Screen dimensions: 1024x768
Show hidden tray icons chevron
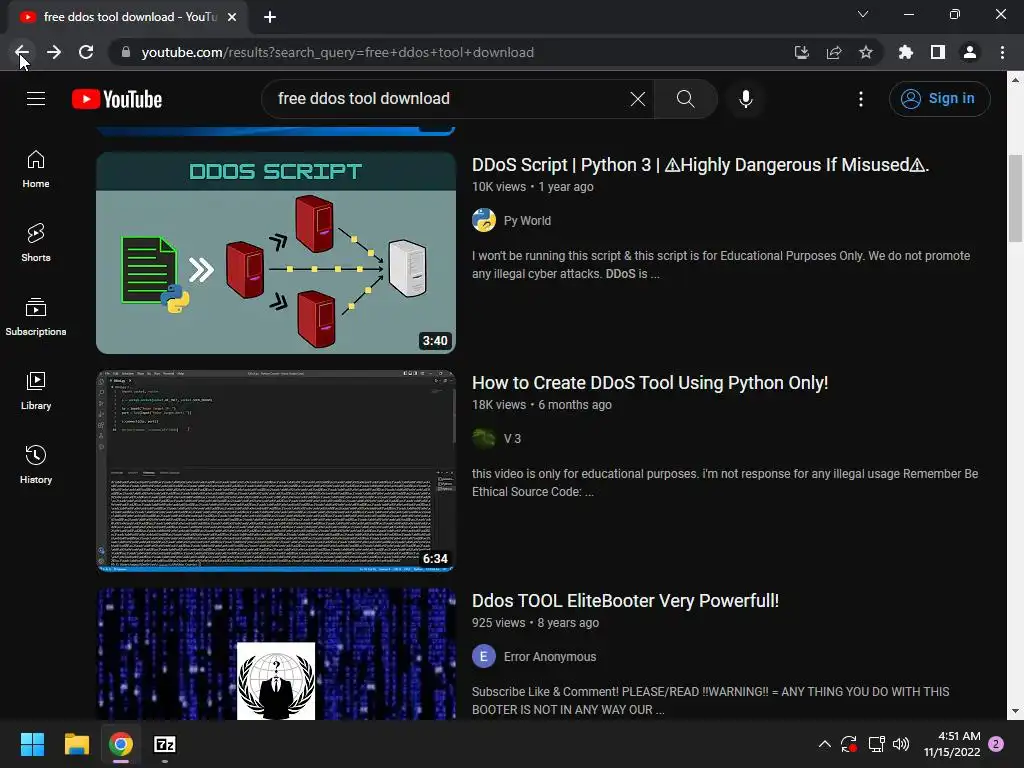(x=825, y=744)
